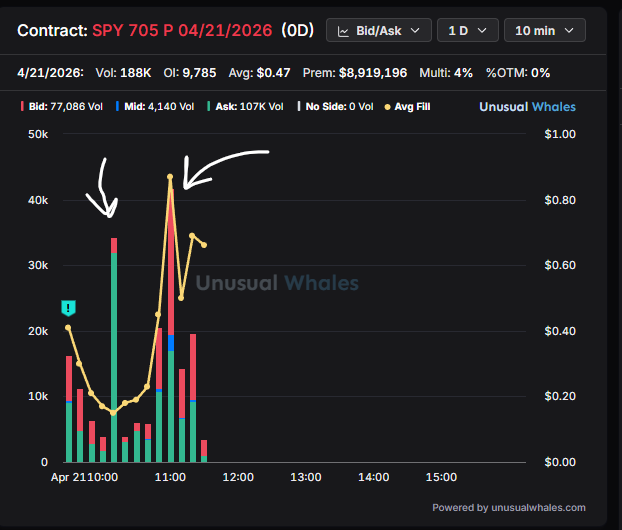Click the %OTM: 0% statistic

[518, 73]
